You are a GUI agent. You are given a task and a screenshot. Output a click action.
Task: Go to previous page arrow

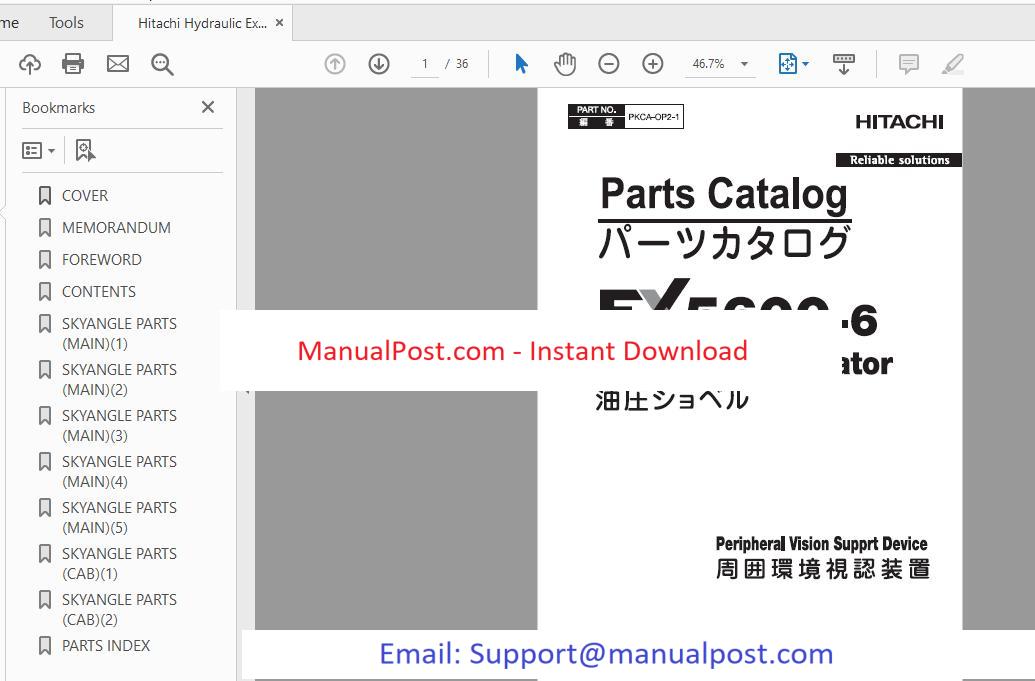(335, 64)
